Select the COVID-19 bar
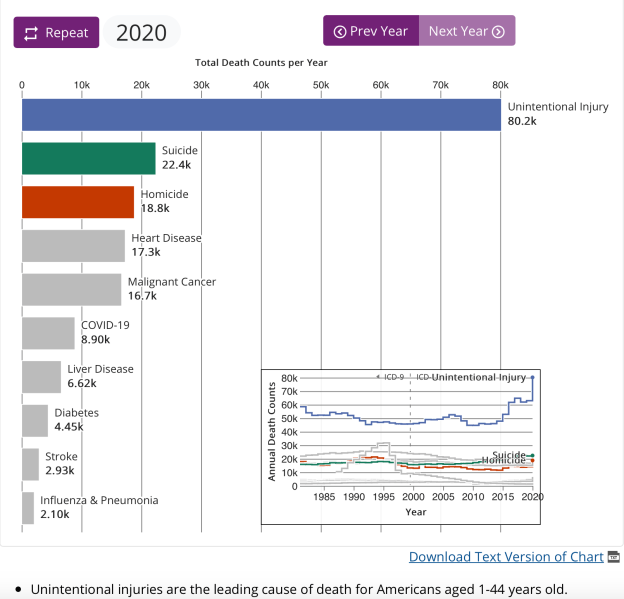This screenshot has height=599, width=624. (x=48, y=333)
